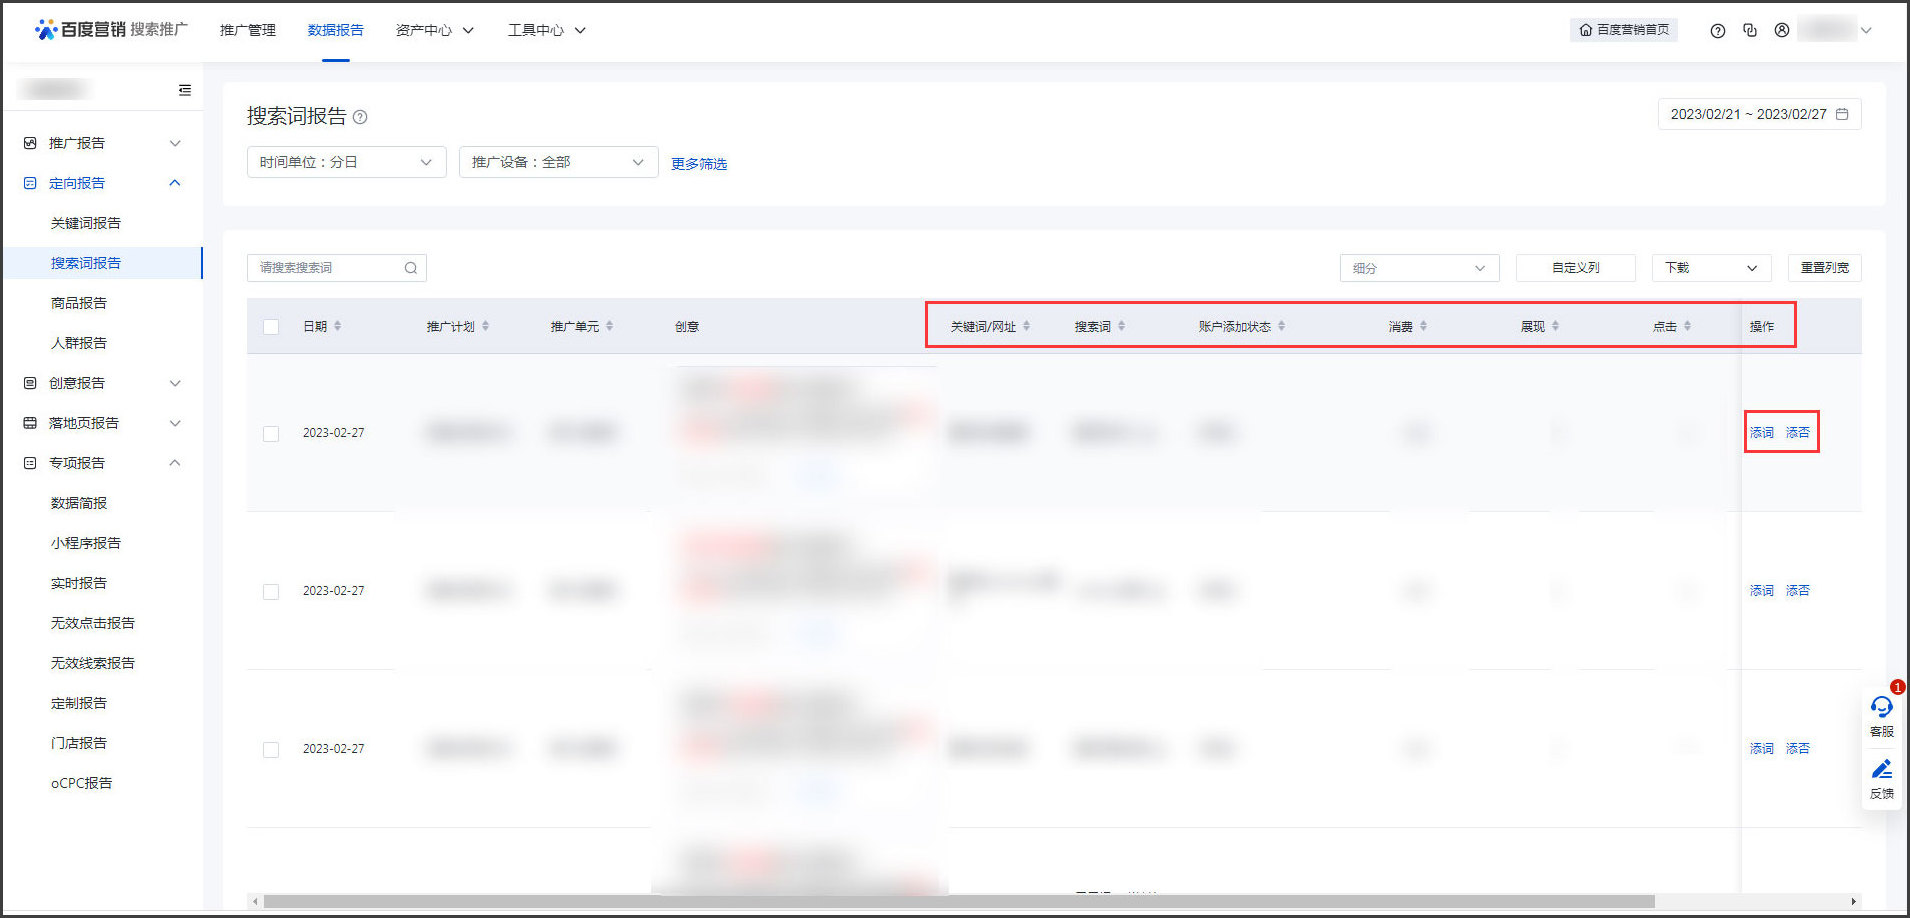Check the second data row checkbox
Screen dimensions: 1910x918
270,591
